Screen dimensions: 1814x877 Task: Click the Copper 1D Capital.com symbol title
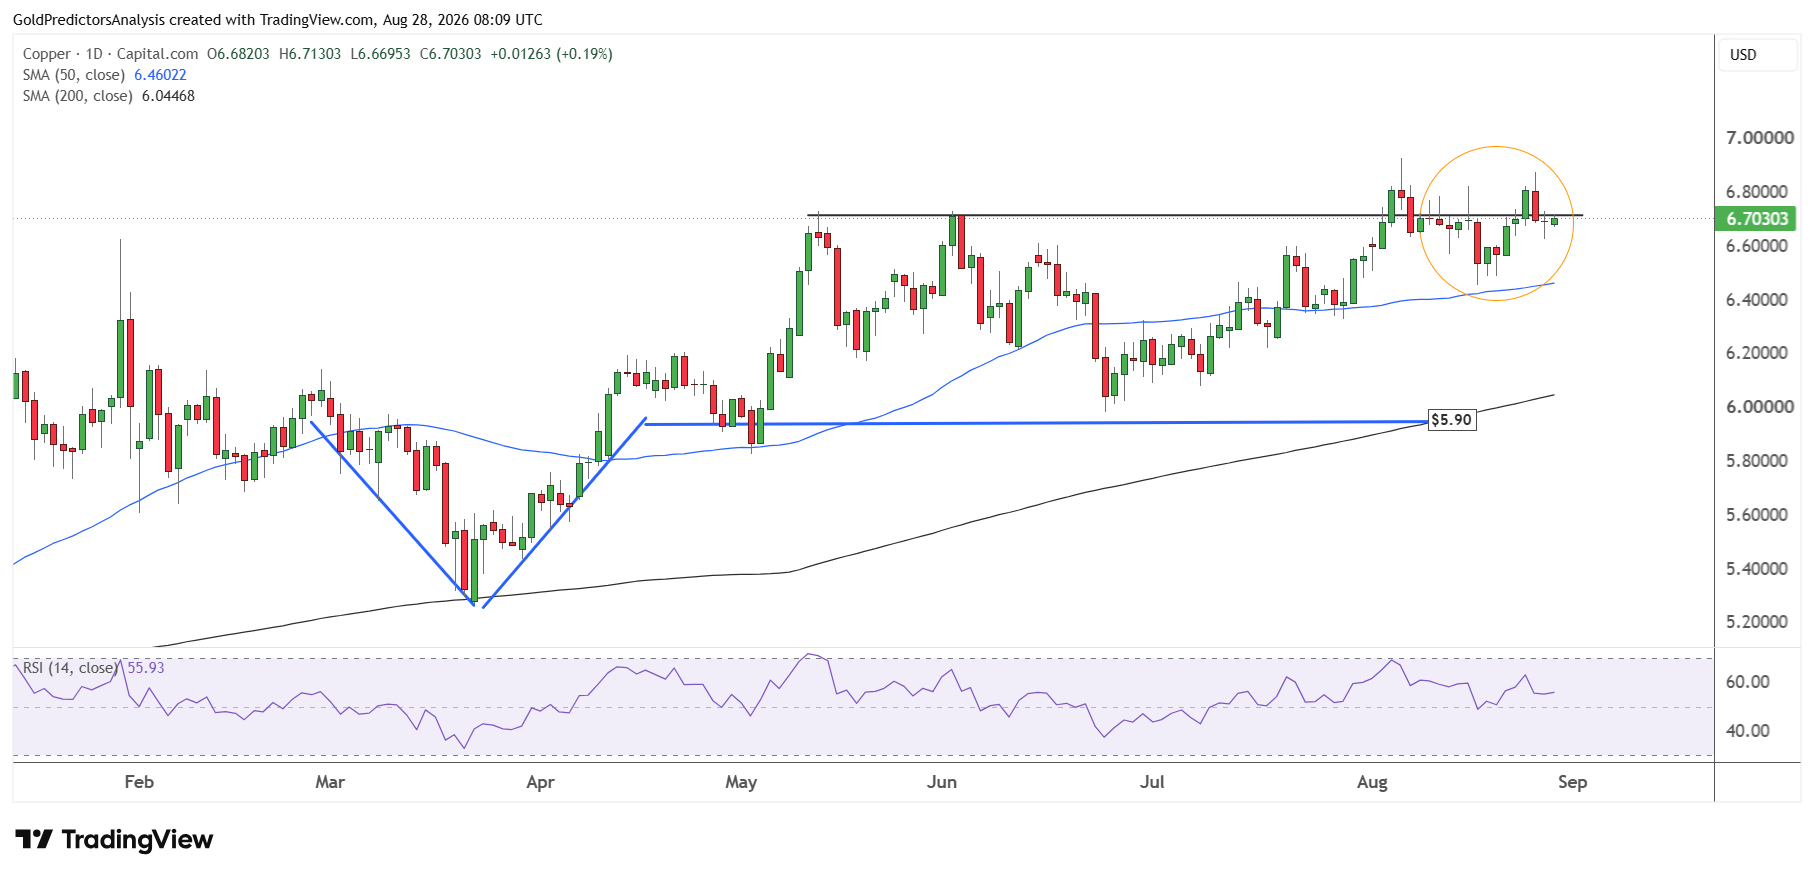[110, 54]
